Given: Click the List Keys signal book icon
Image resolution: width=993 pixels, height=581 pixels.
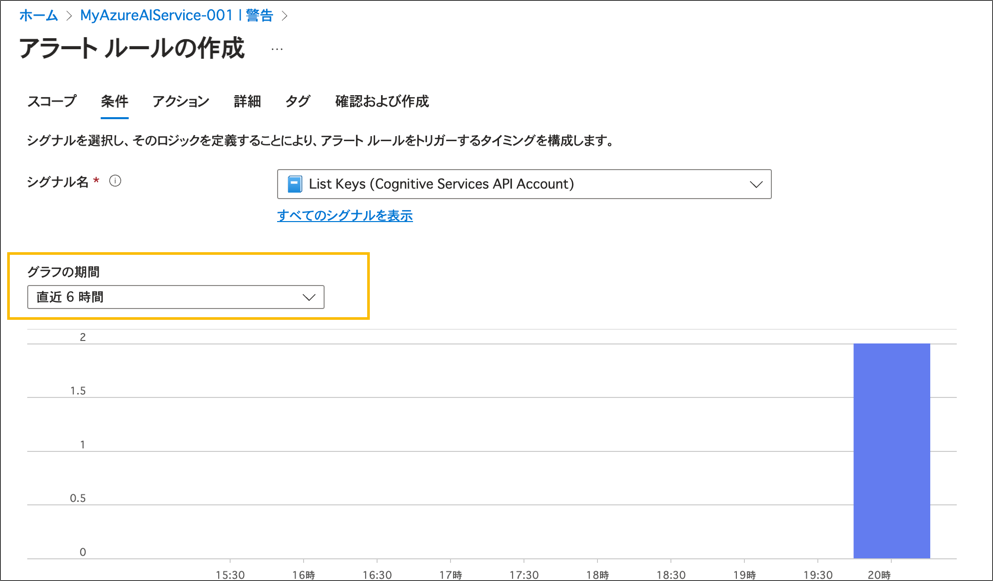Looking at the screenshot, I should coord(294,184).
